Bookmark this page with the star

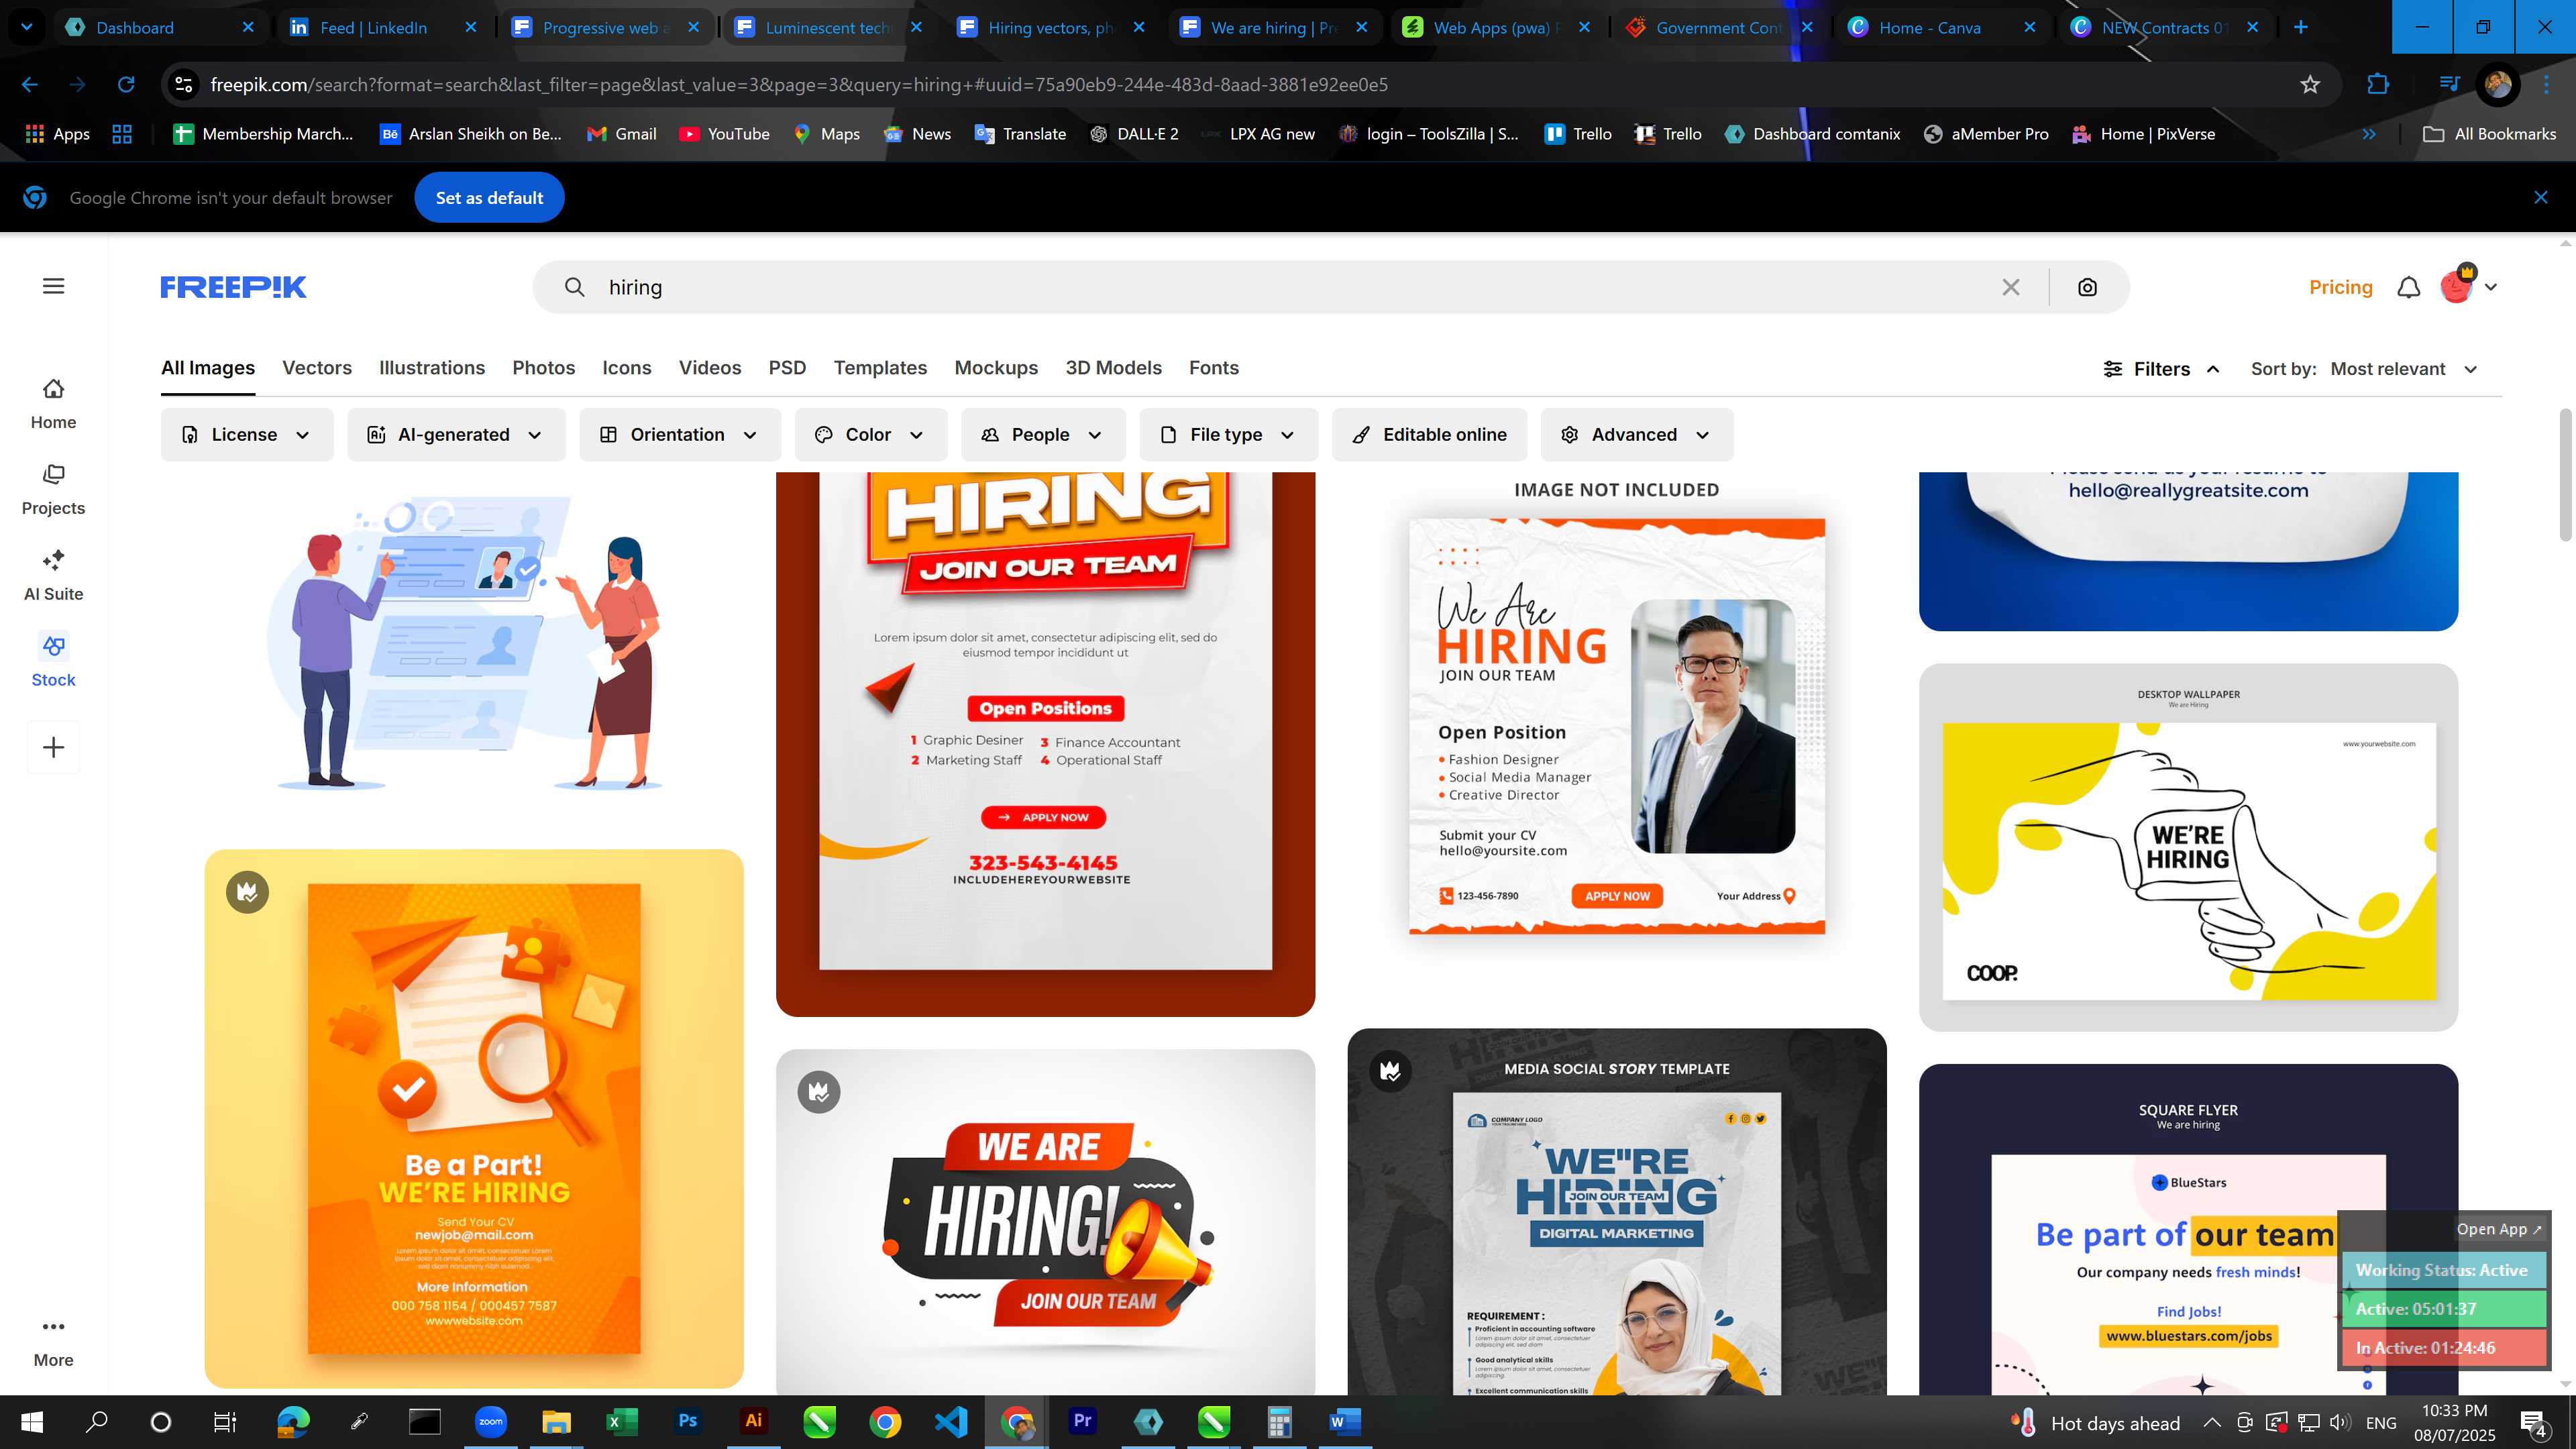[2310, 85]
